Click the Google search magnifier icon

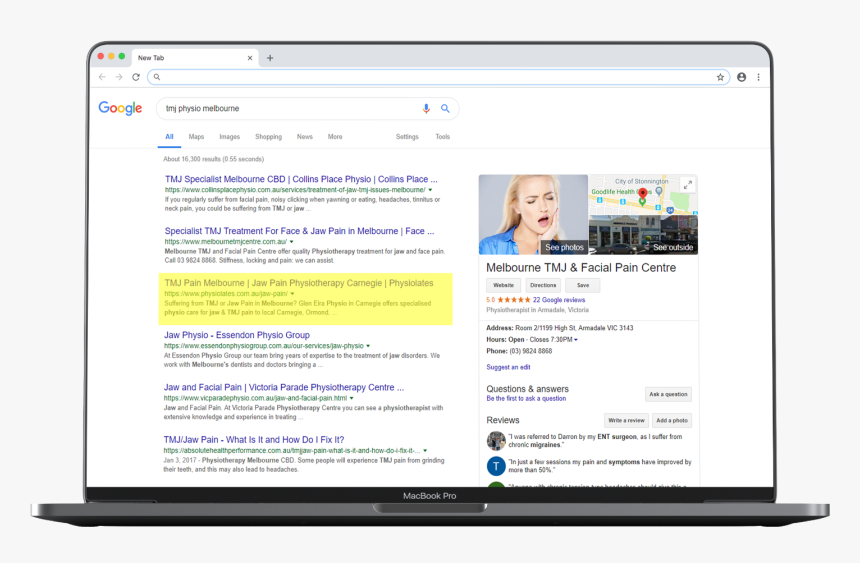coord(445,108)
